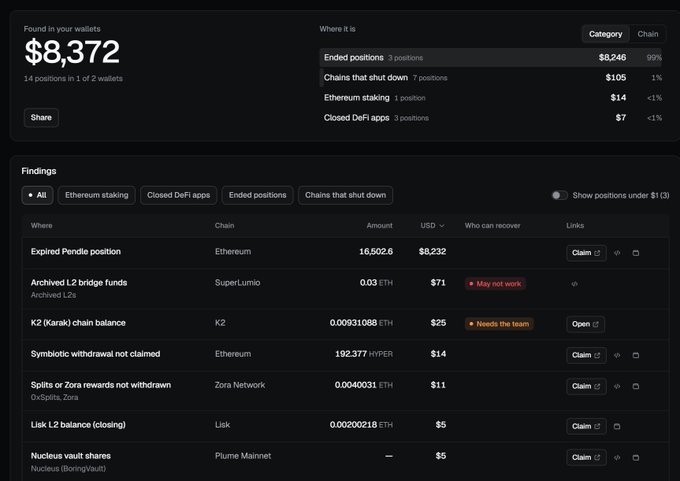
Task: Click the $8,372 total amount
Action: (72, 52)
